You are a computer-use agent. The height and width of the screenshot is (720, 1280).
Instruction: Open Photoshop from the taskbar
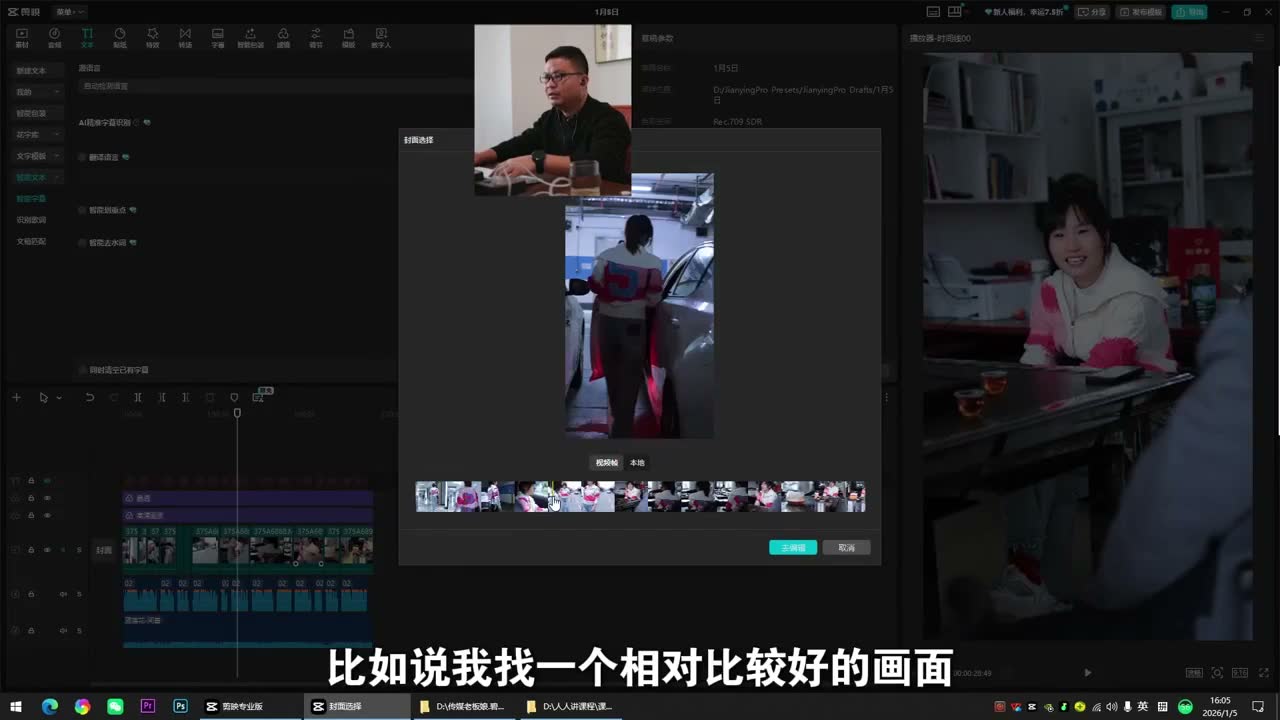(x=180, y=706)
